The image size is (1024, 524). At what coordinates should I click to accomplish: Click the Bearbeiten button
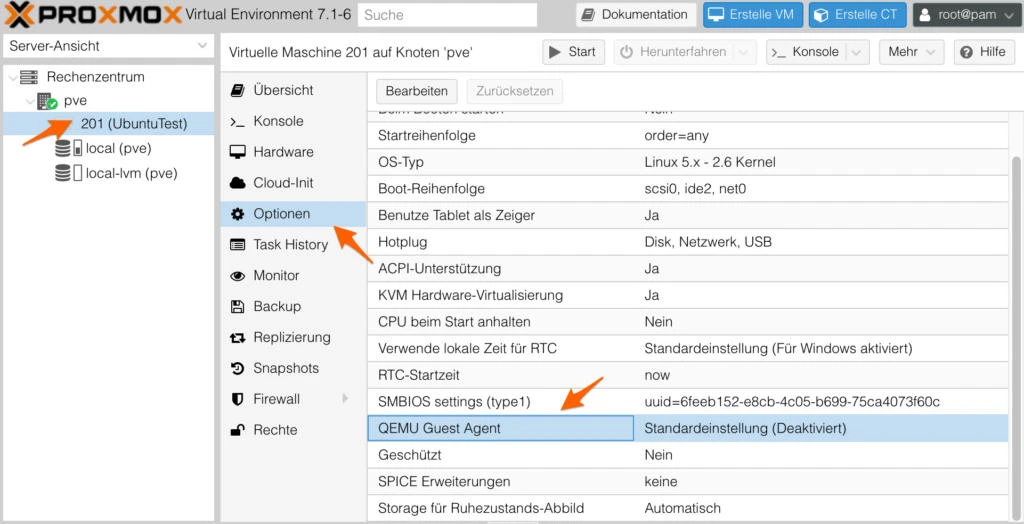pyautogui.click(x=417, y=91)
